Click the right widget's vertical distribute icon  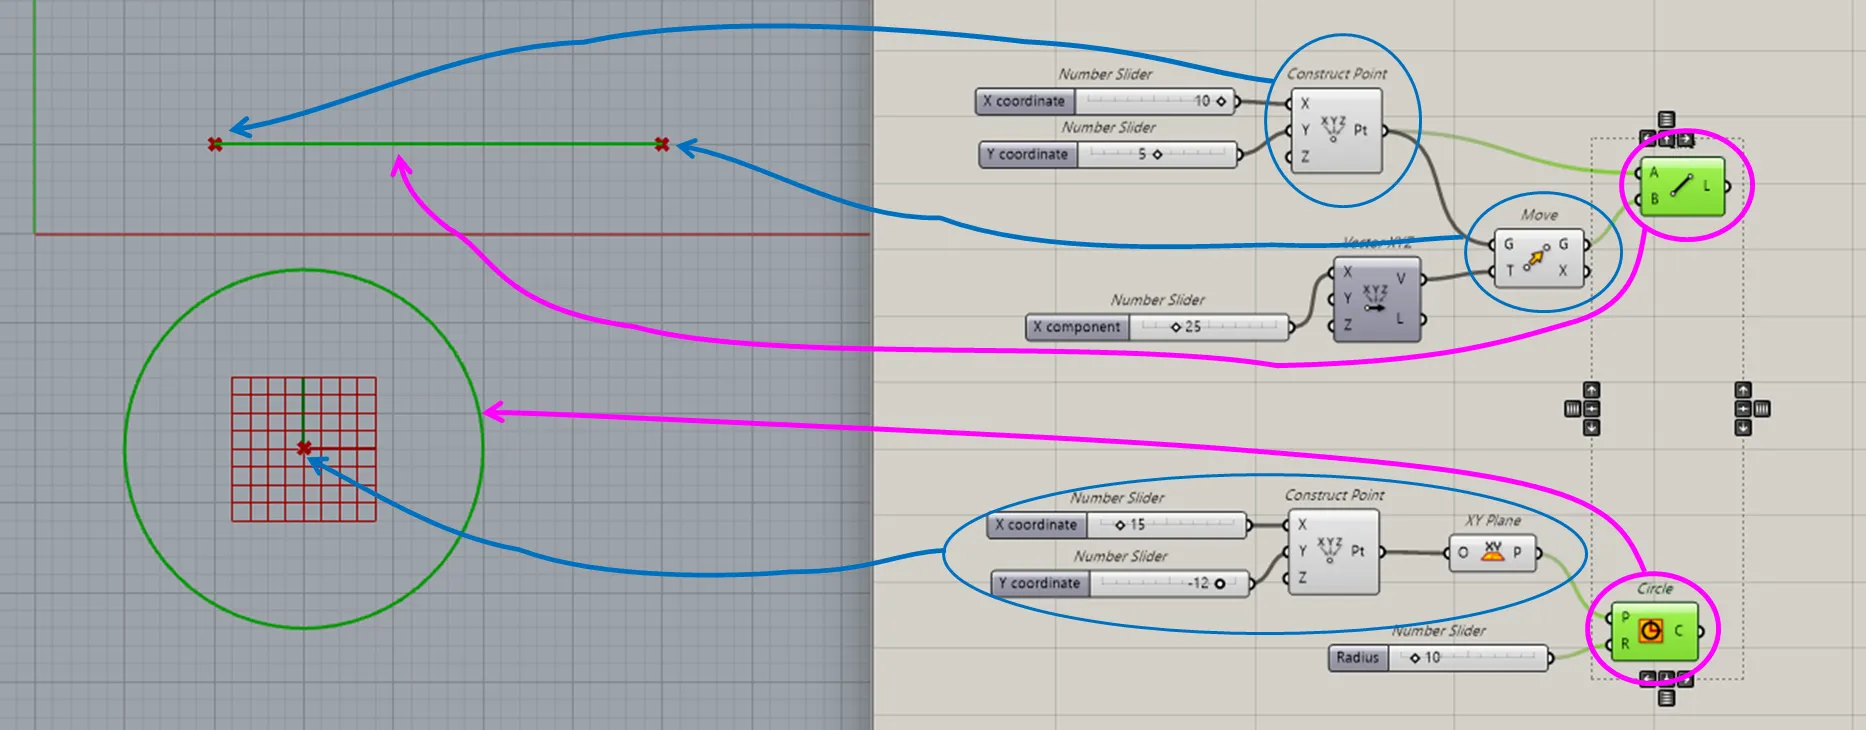1762,409
